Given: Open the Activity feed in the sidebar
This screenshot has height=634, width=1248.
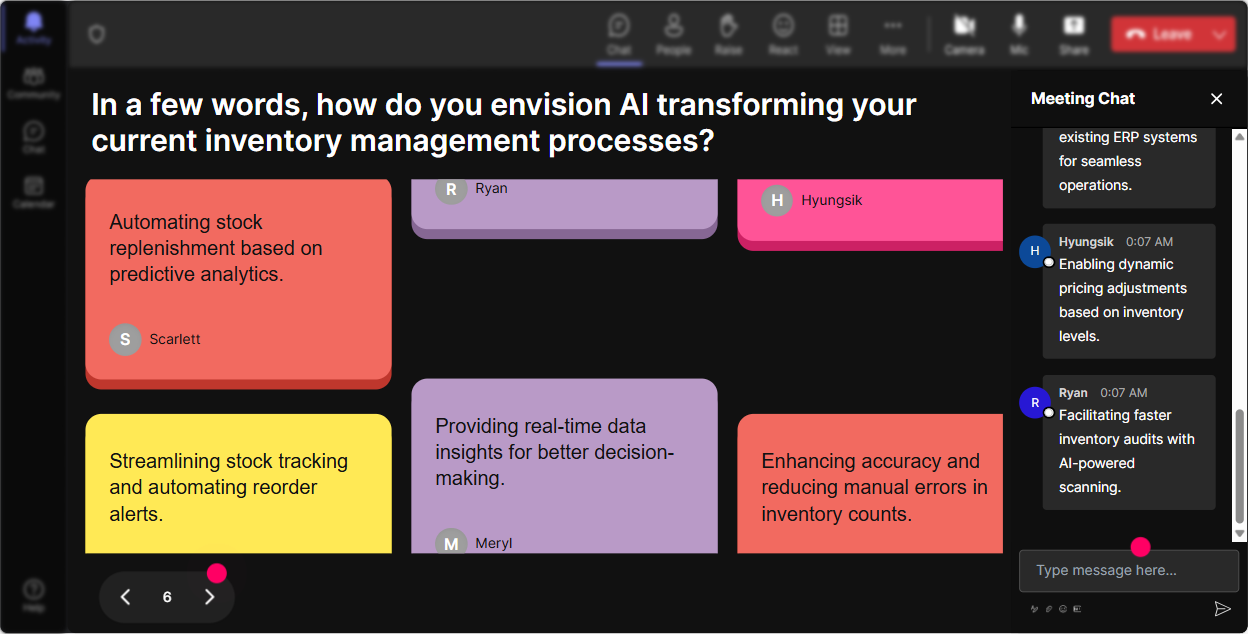Looking at the screenshot, I should pos(34,29).
